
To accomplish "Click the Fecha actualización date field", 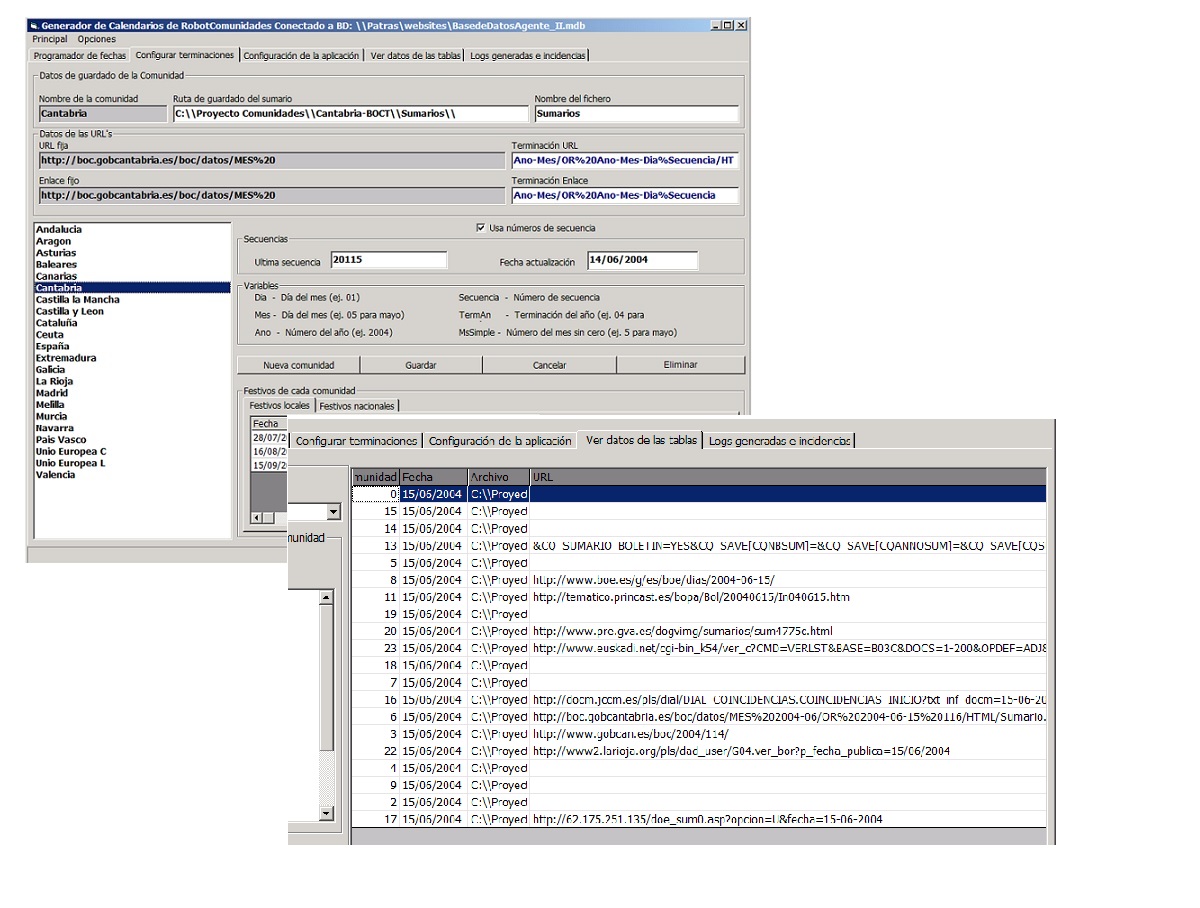I will click(x=642, y=261).
